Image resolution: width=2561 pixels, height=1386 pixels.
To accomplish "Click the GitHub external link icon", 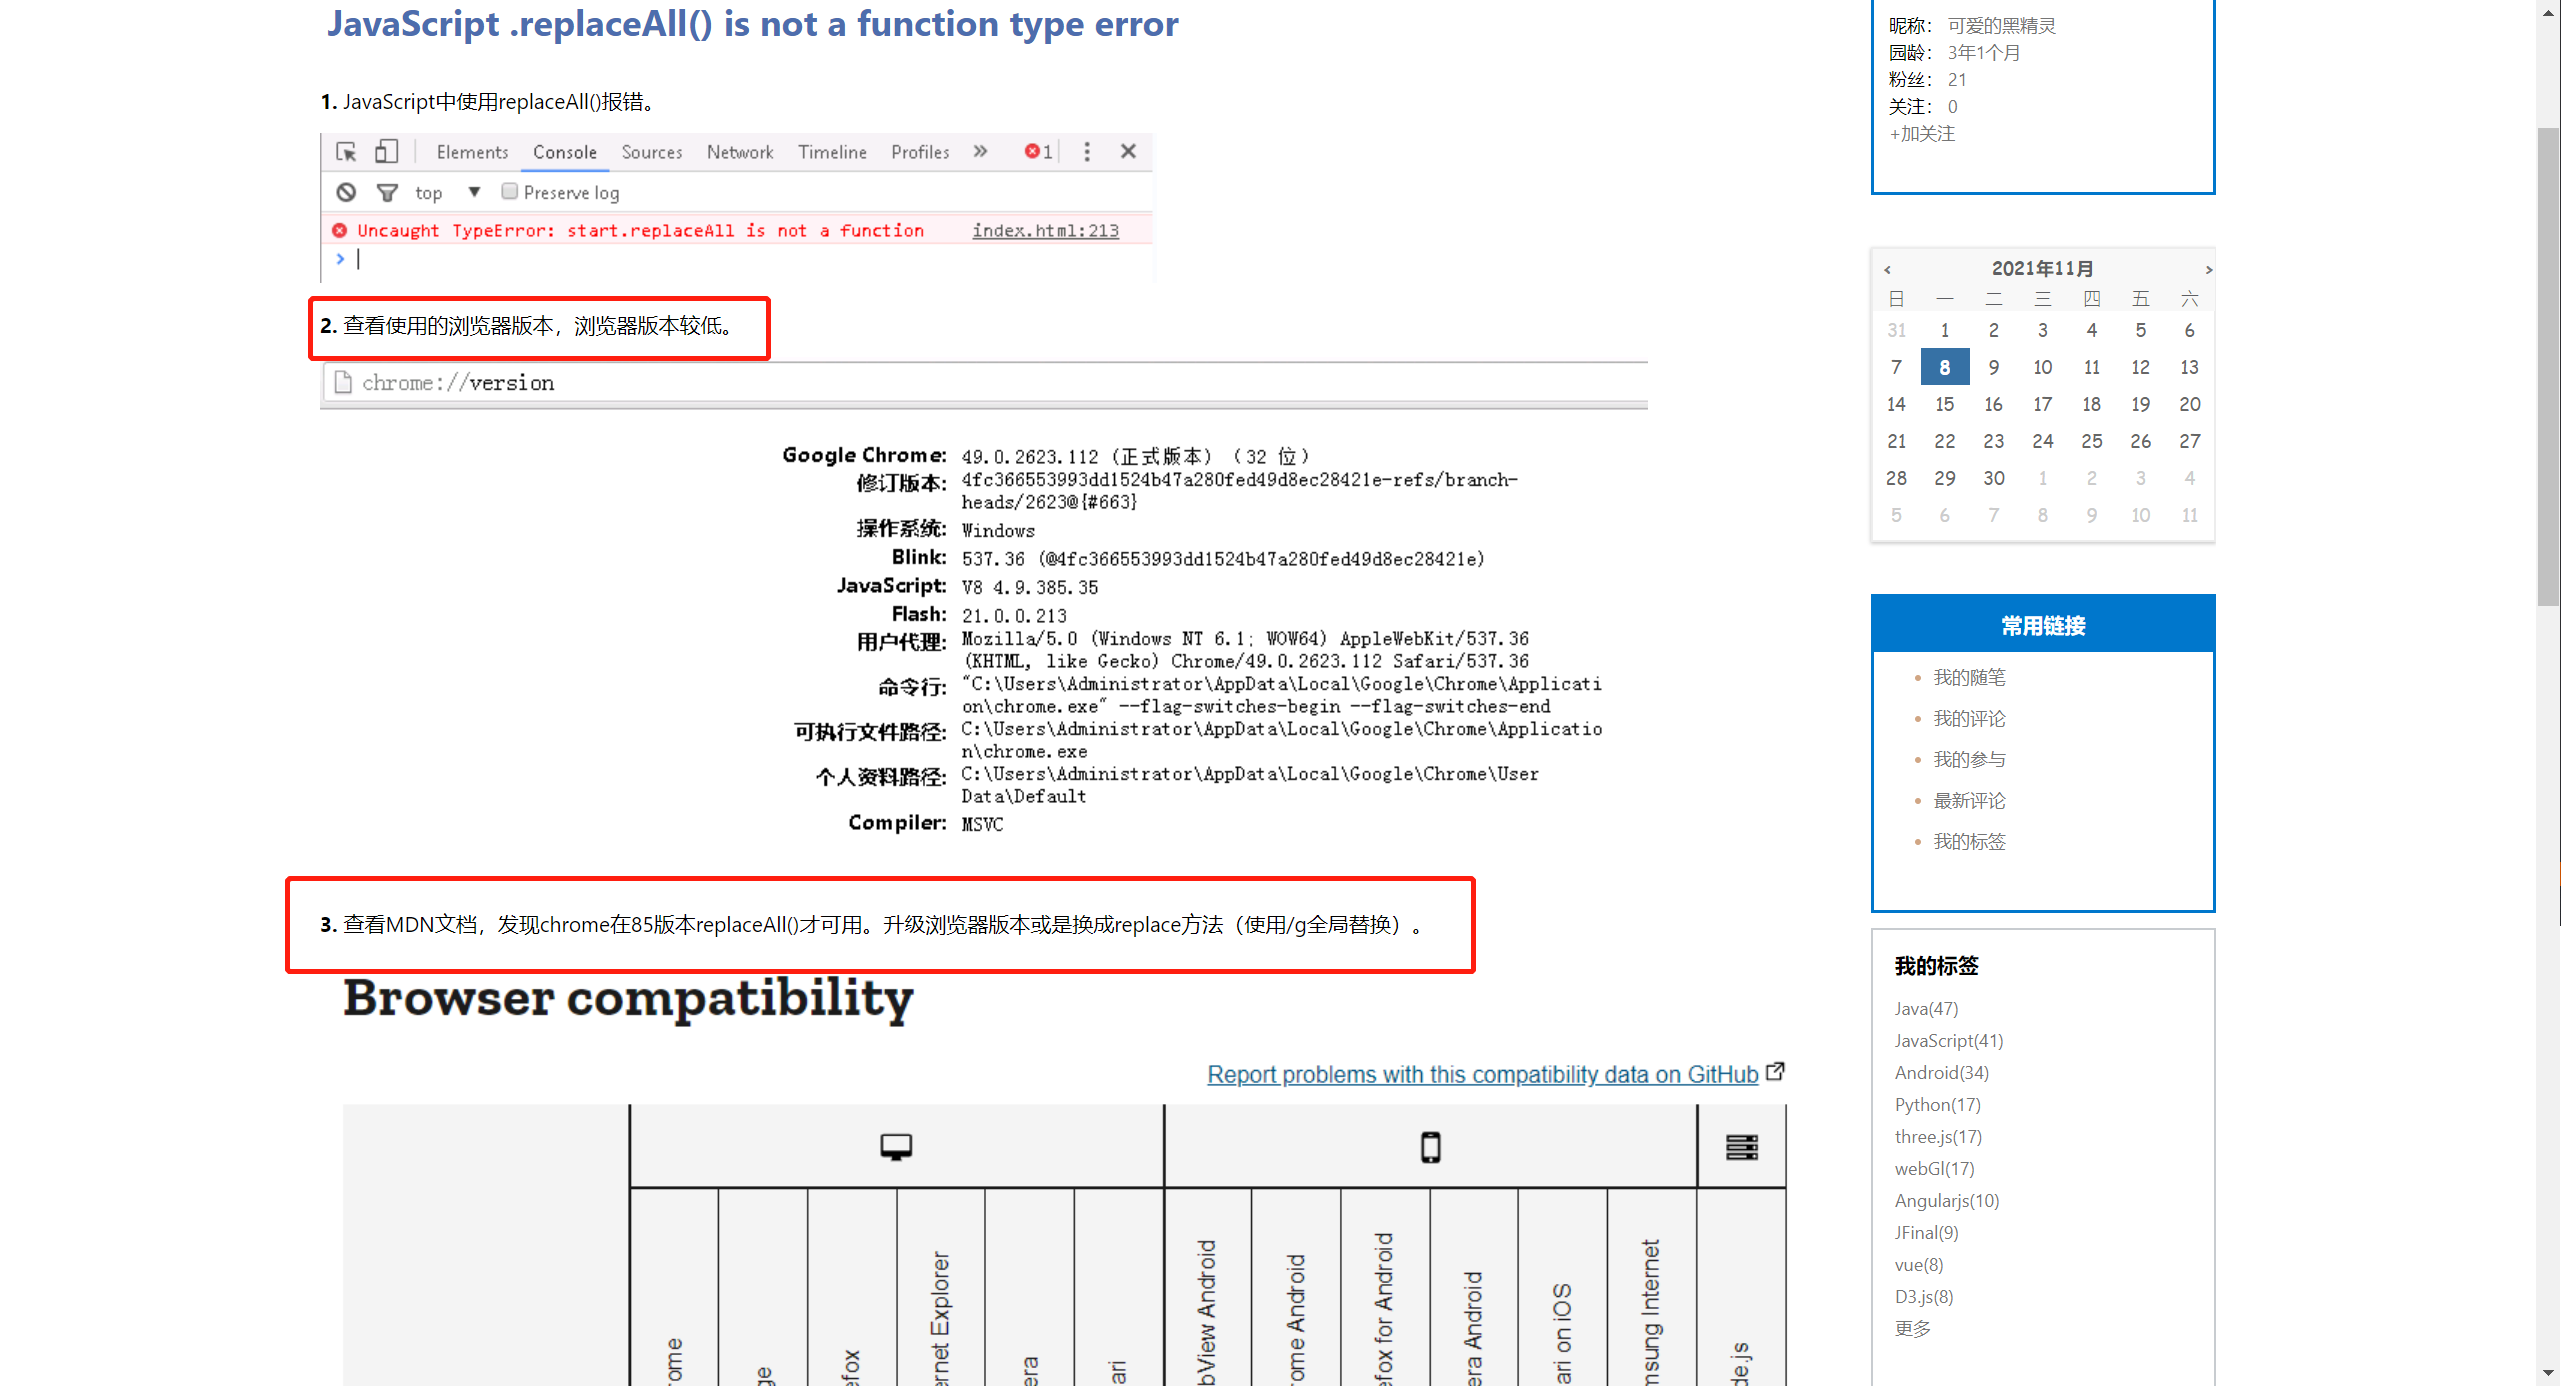I will pyautogui.click(x=1776, y=1071).
